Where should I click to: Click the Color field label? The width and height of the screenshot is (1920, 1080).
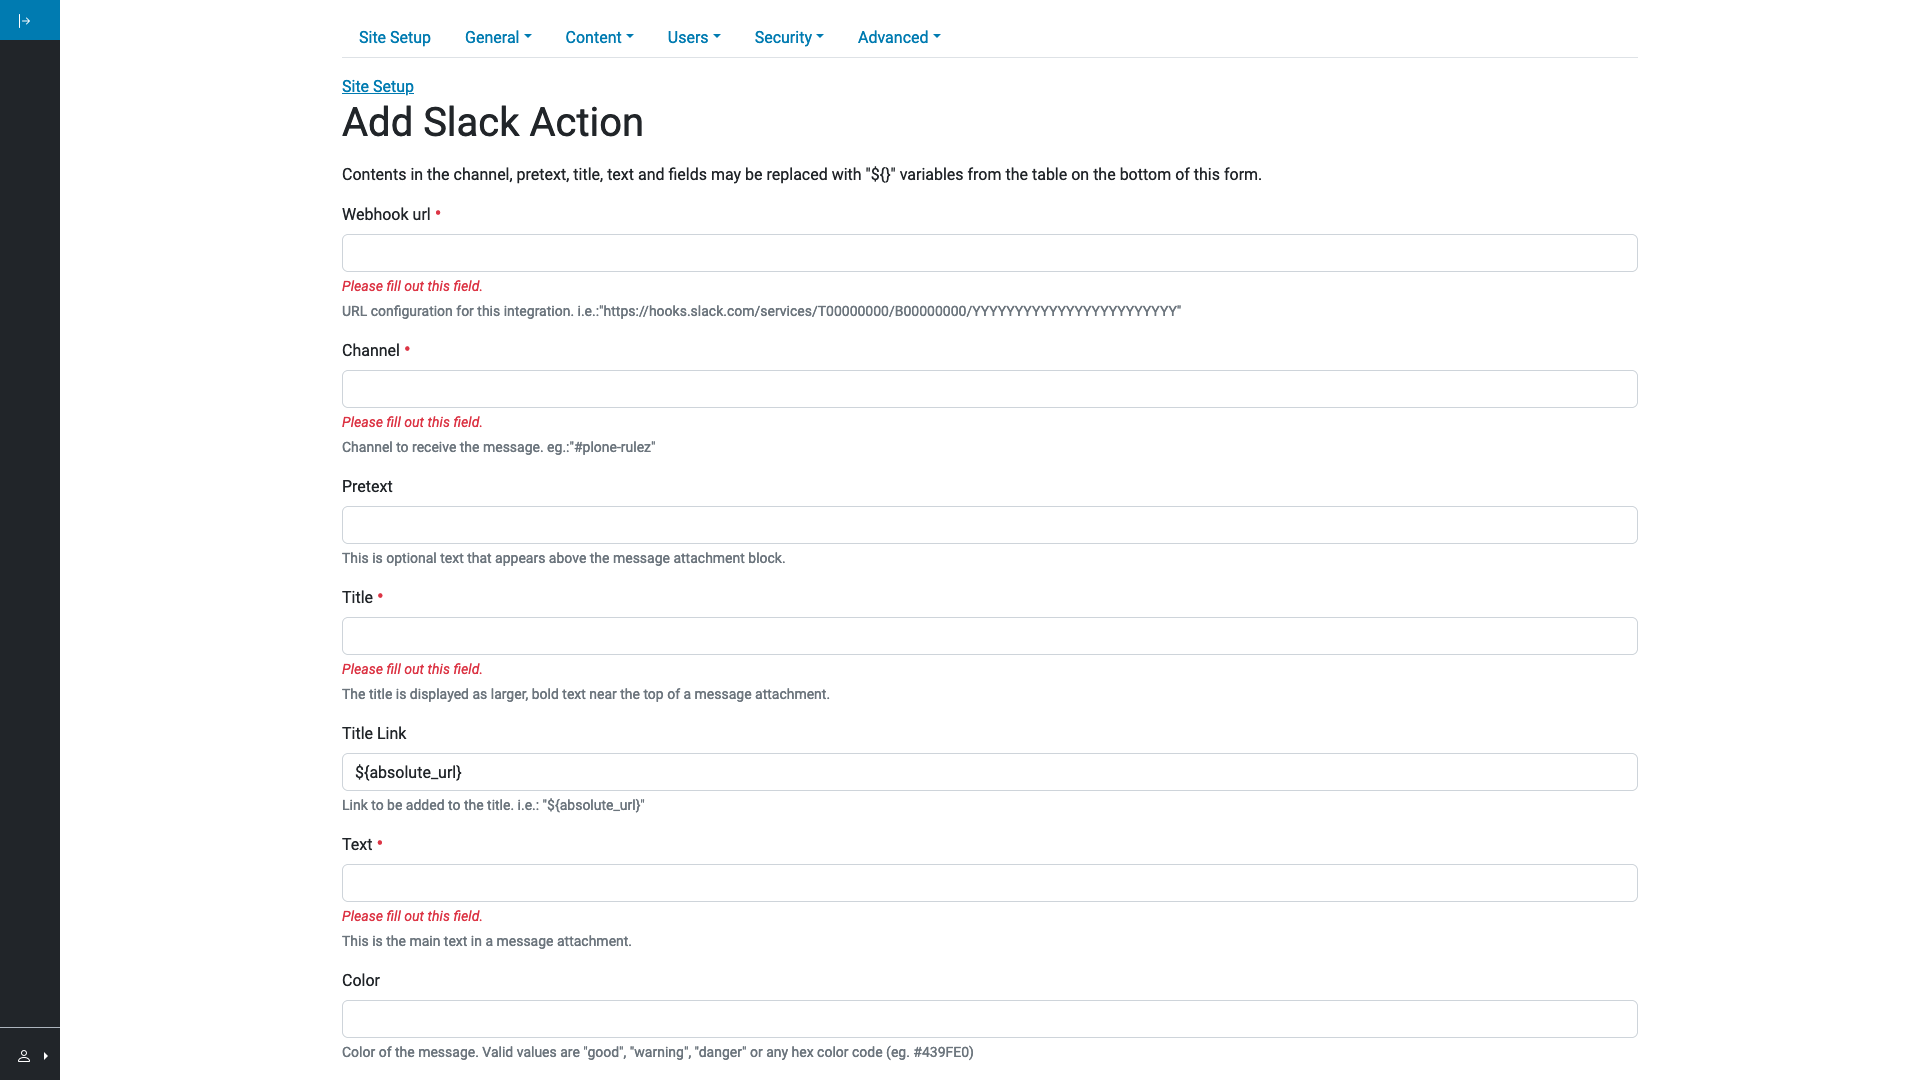point(361,980)
